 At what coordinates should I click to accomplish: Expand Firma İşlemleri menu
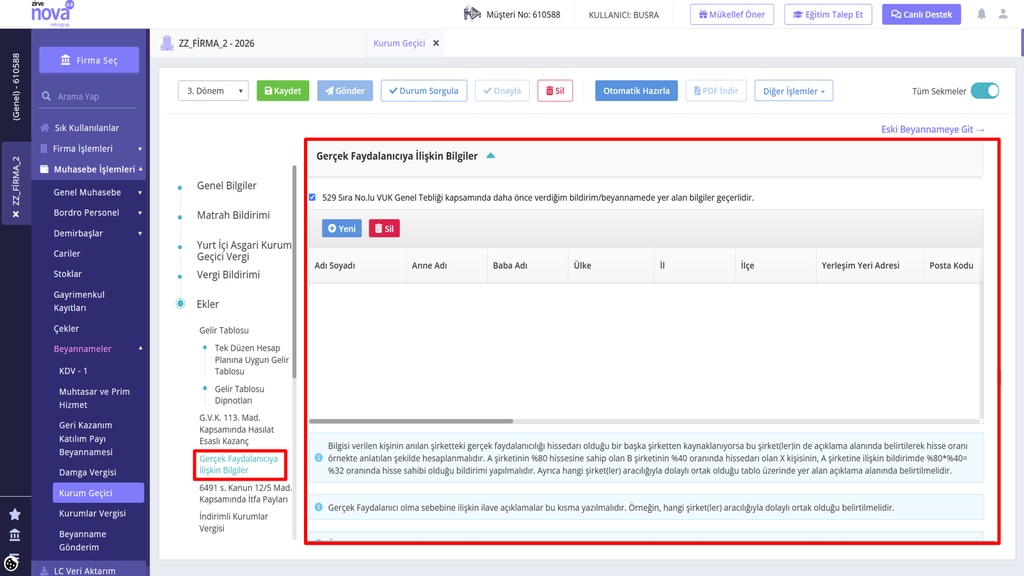pos(140,149)
